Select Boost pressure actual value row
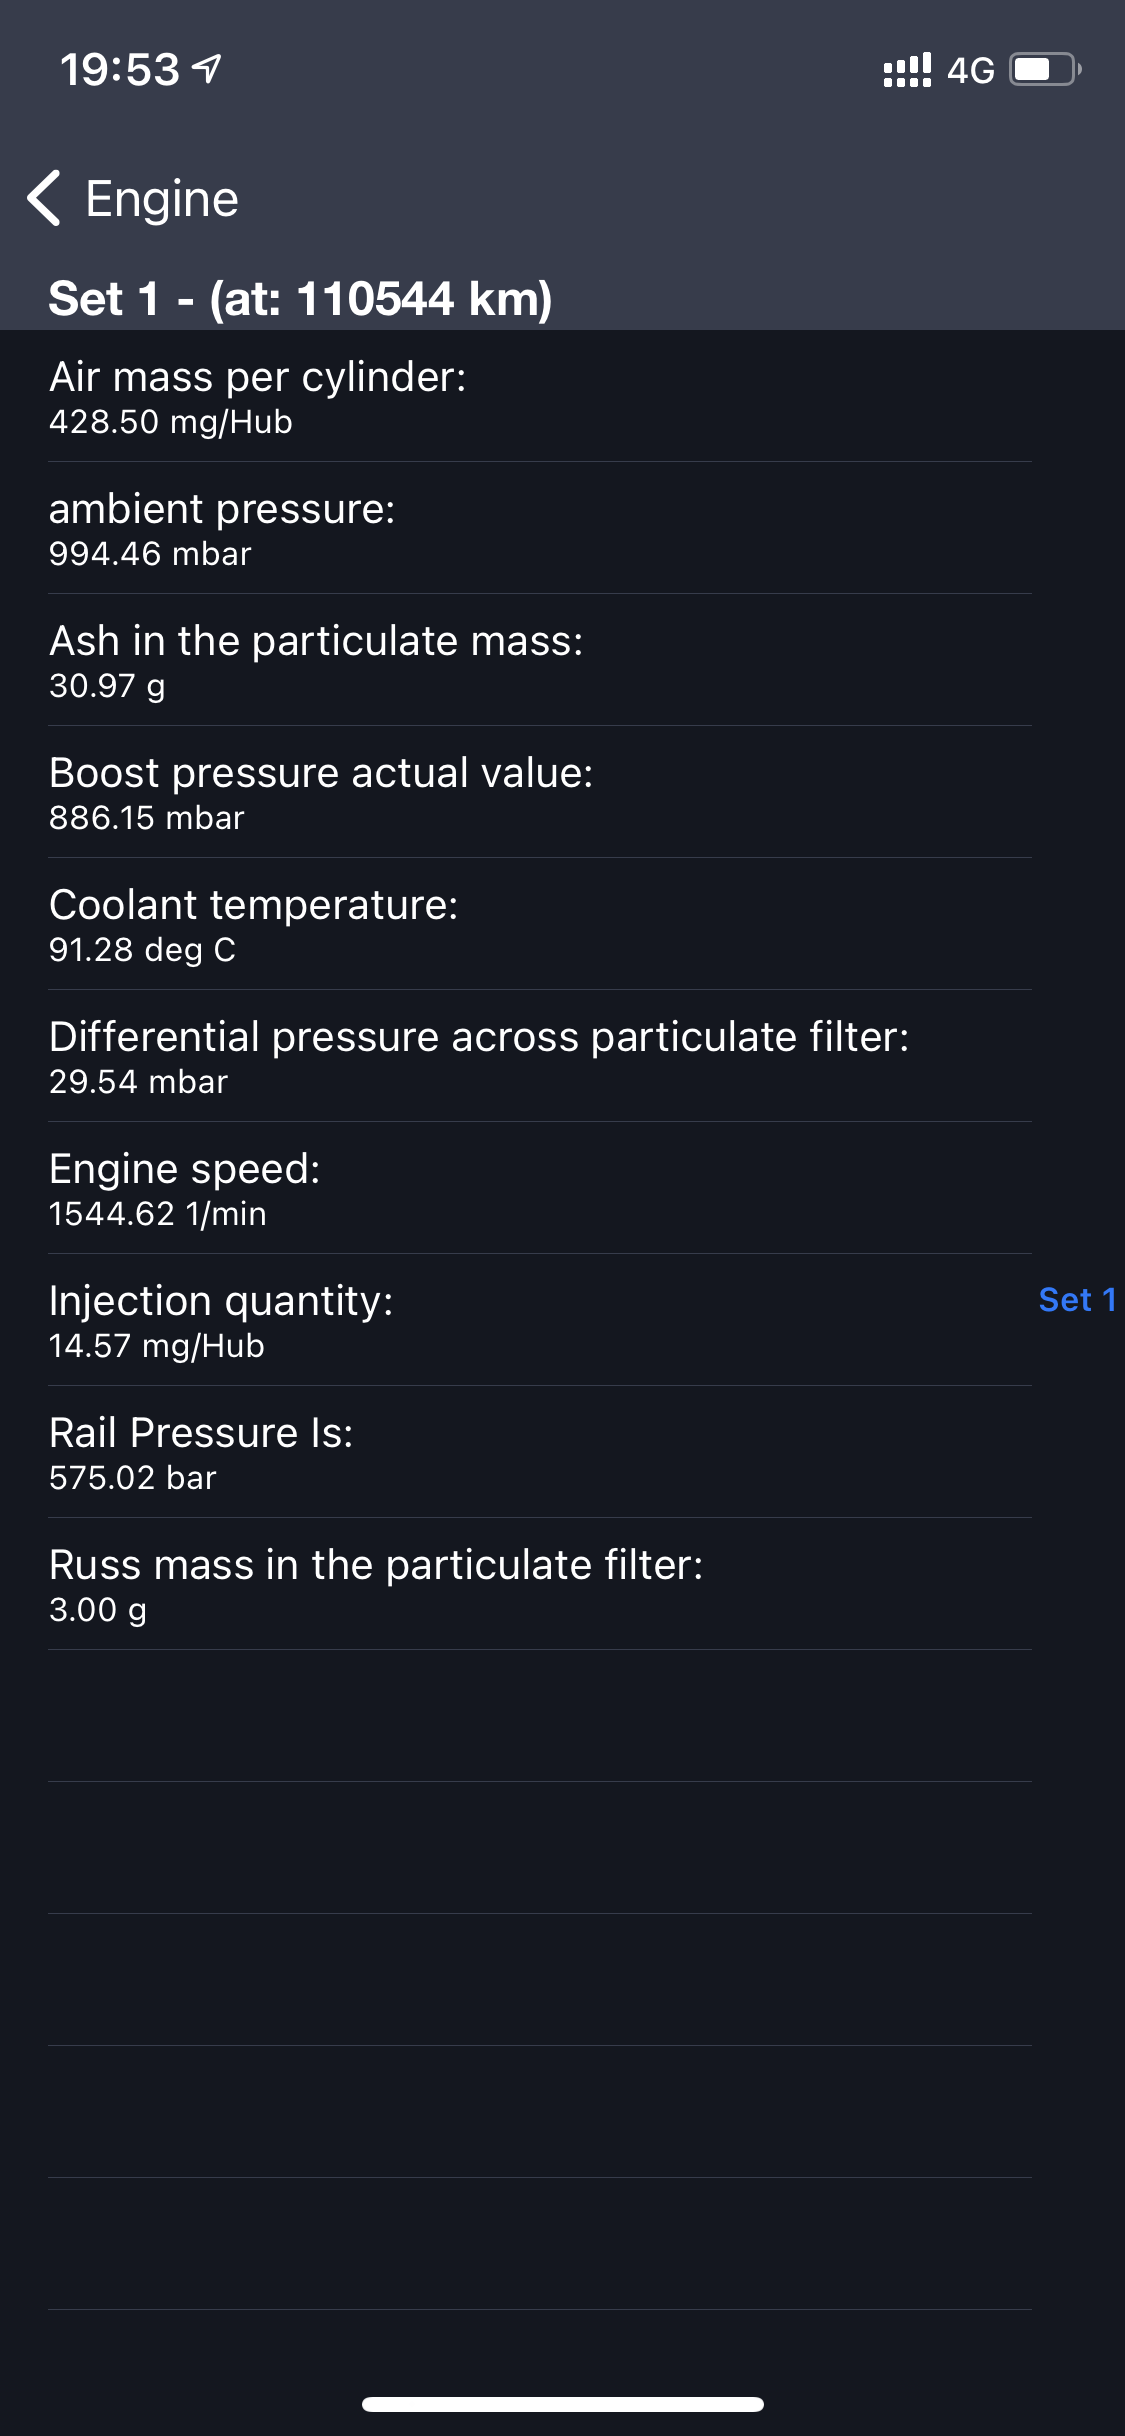 pyautogui.click(x=540, y=794)
